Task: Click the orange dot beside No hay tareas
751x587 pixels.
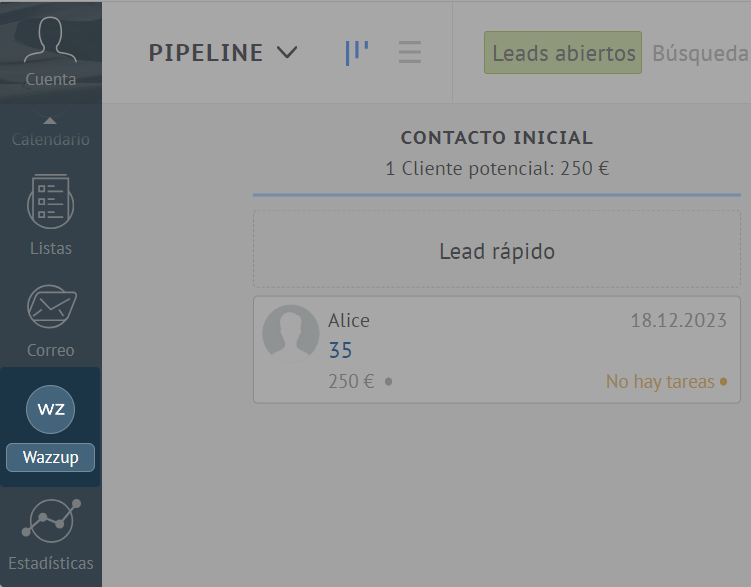Action: 723,382
